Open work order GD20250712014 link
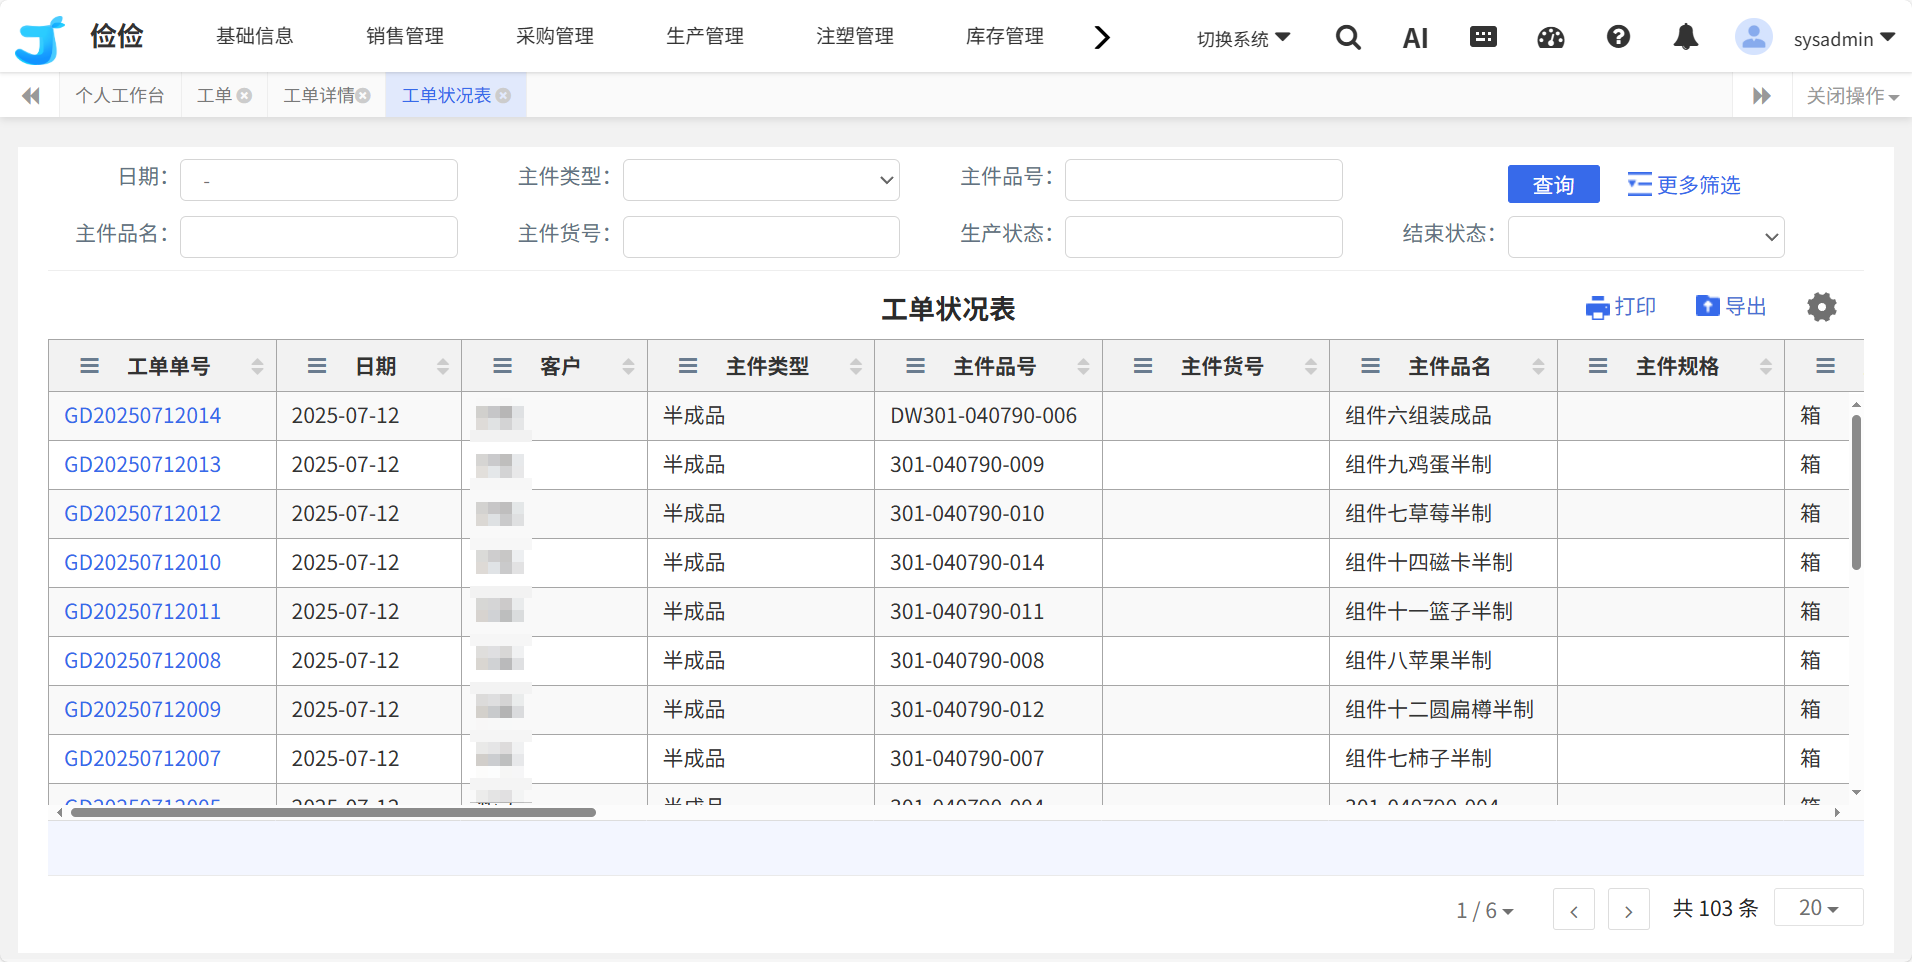 [143, 416]
